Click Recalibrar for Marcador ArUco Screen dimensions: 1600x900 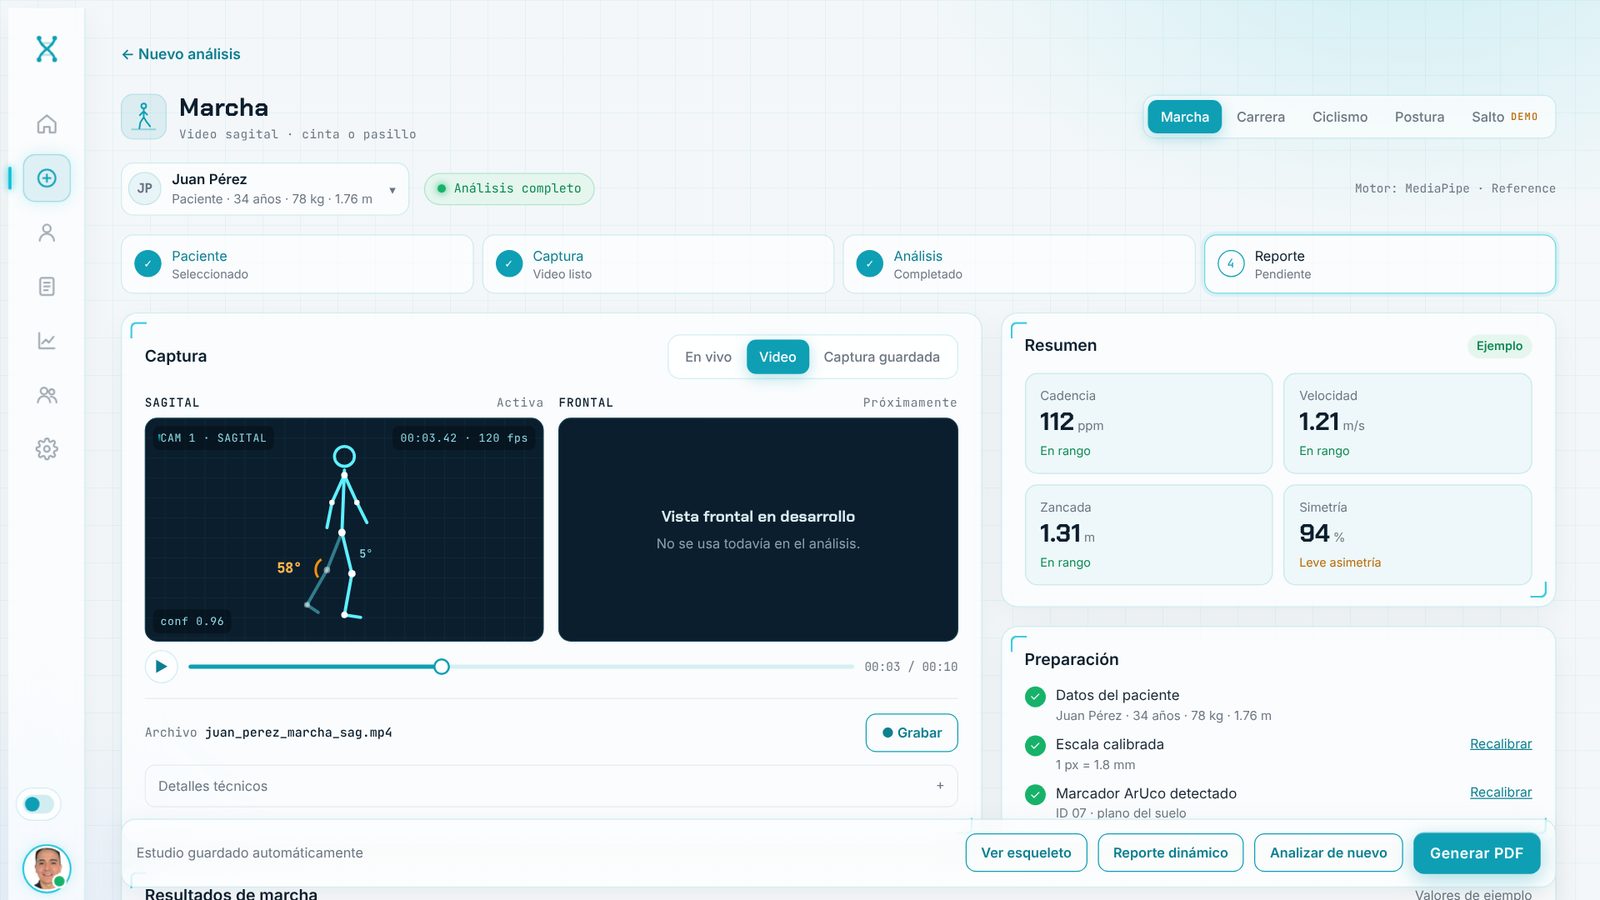point(1500,792)
